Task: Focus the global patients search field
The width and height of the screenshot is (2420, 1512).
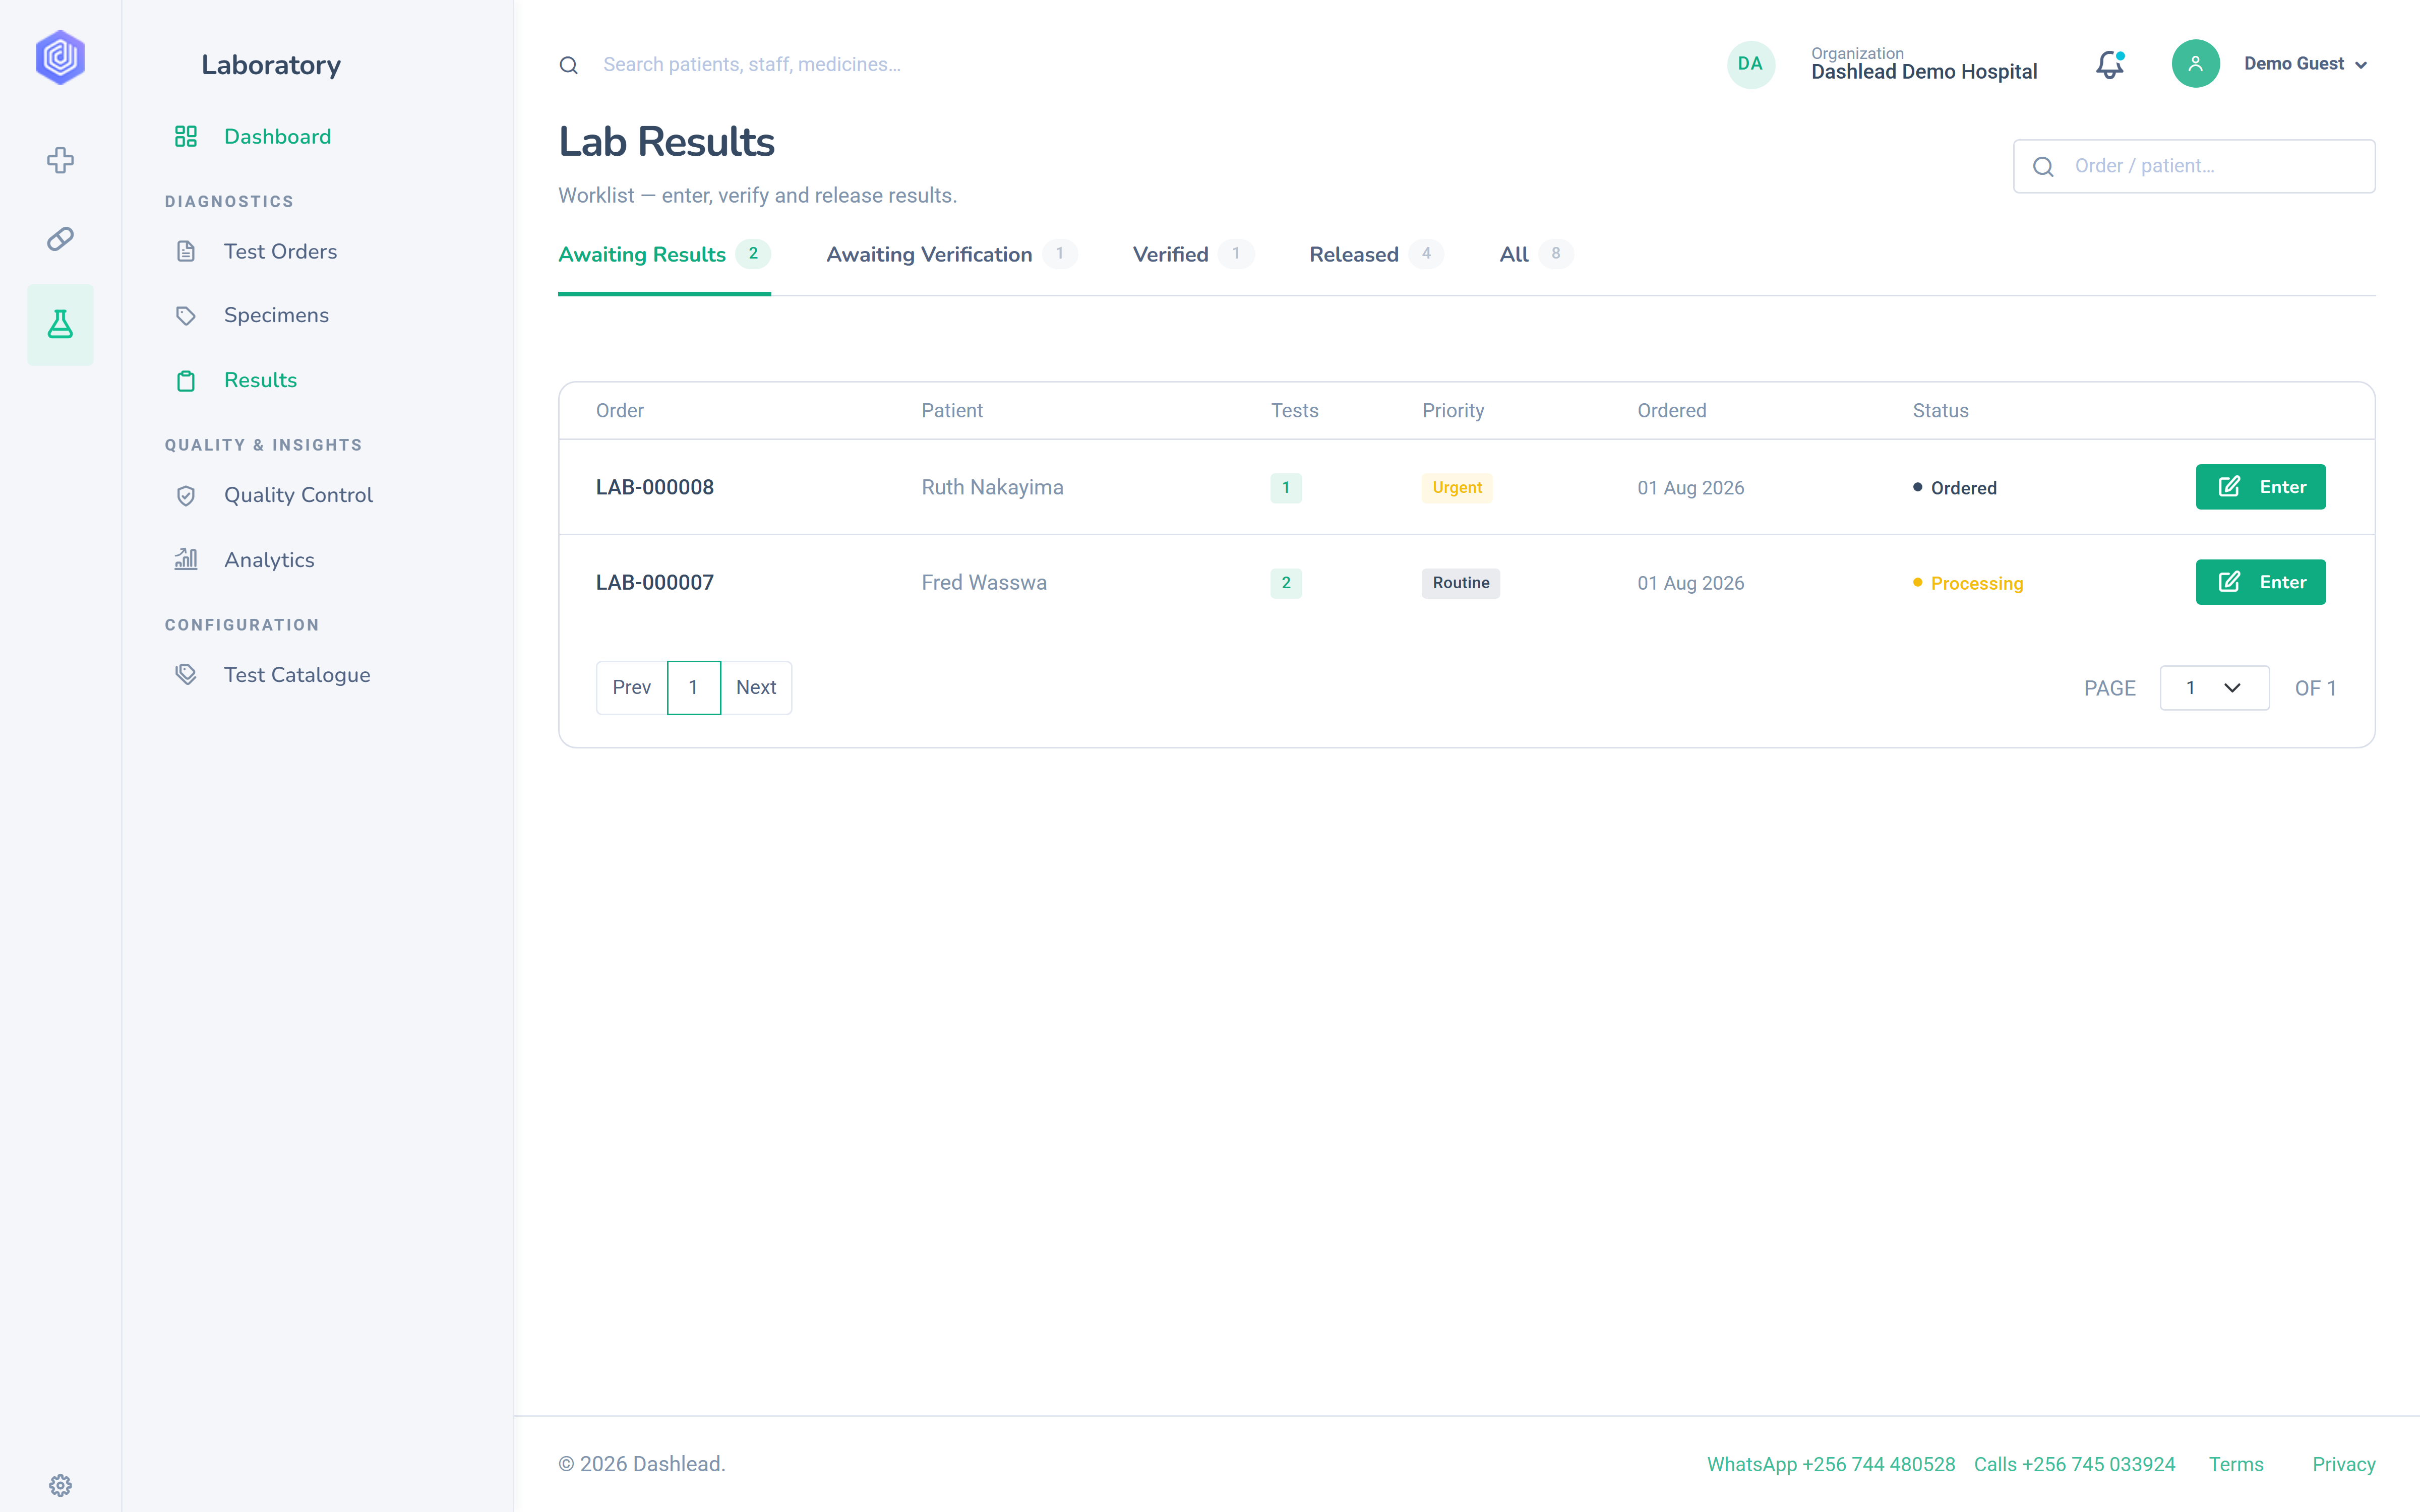Action: click(x=752, y=64)
